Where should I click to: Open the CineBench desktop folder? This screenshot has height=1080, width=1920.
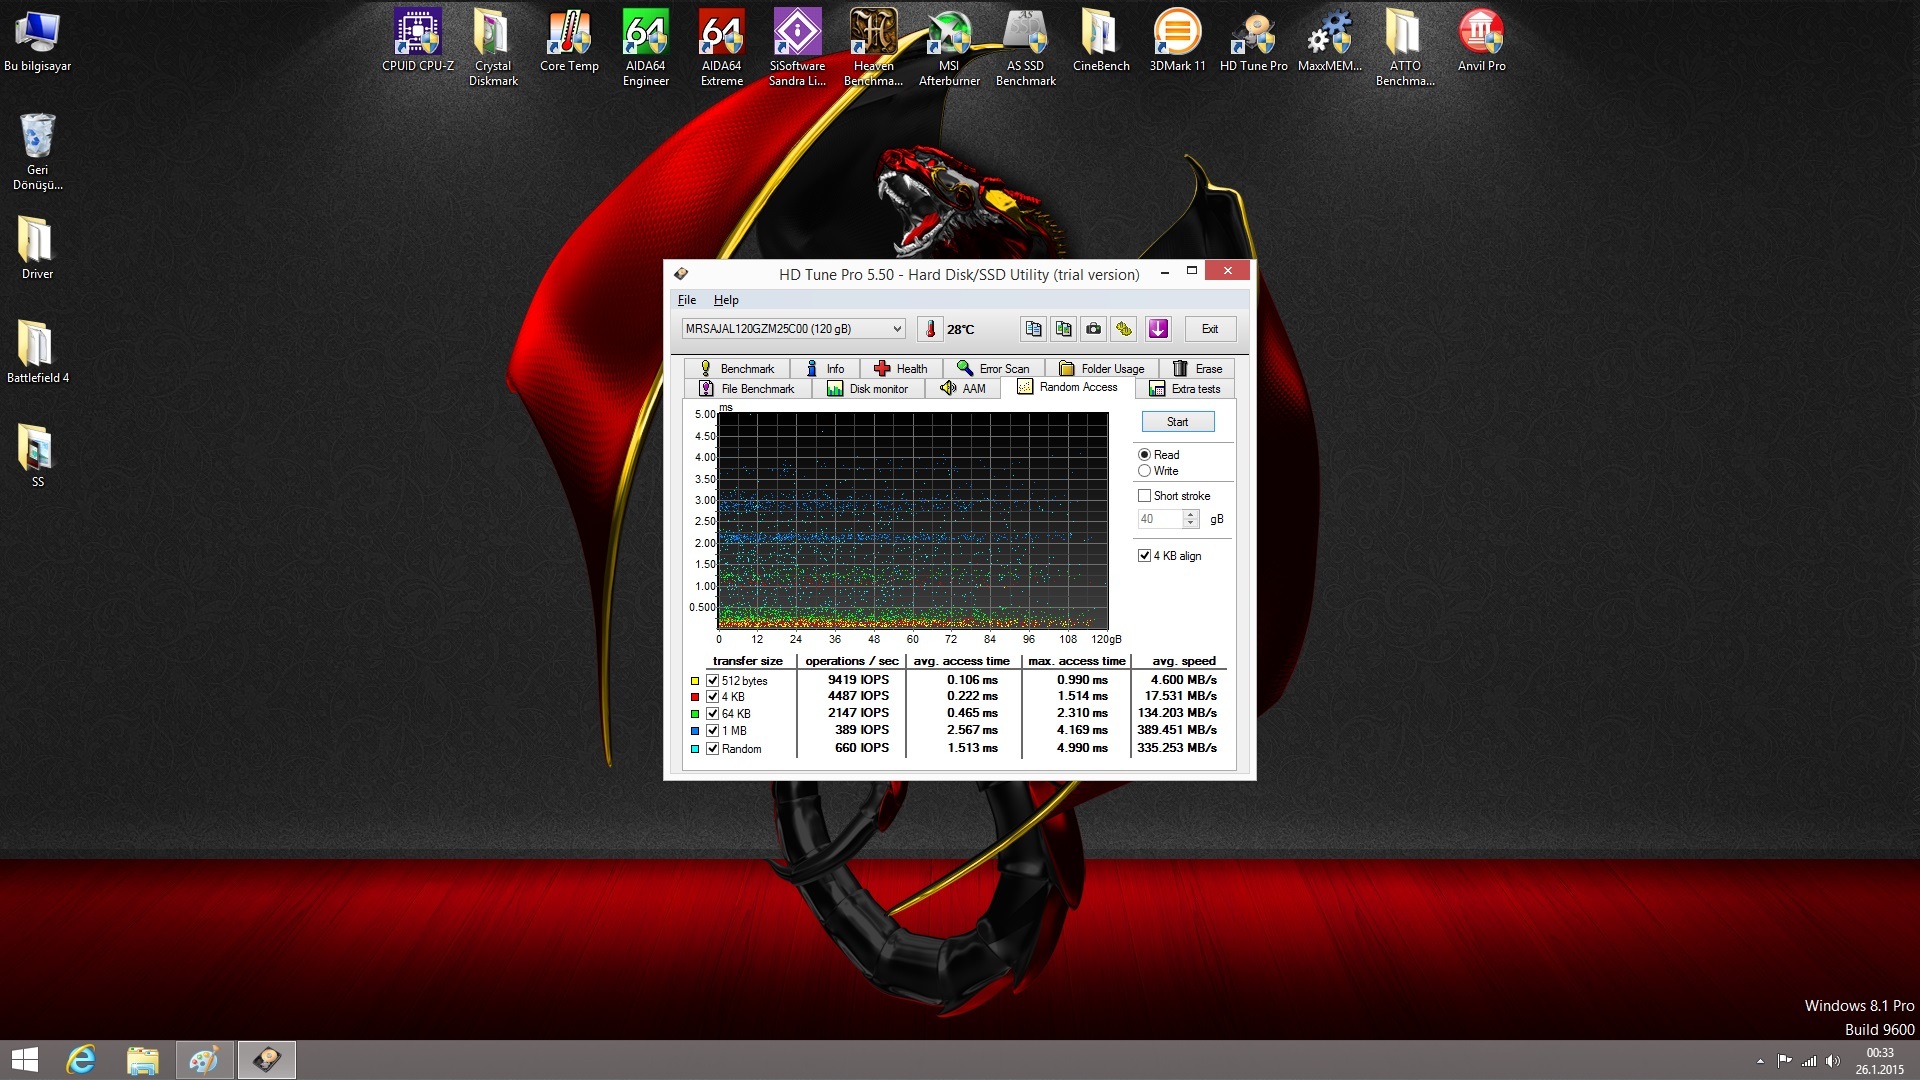1101,41
